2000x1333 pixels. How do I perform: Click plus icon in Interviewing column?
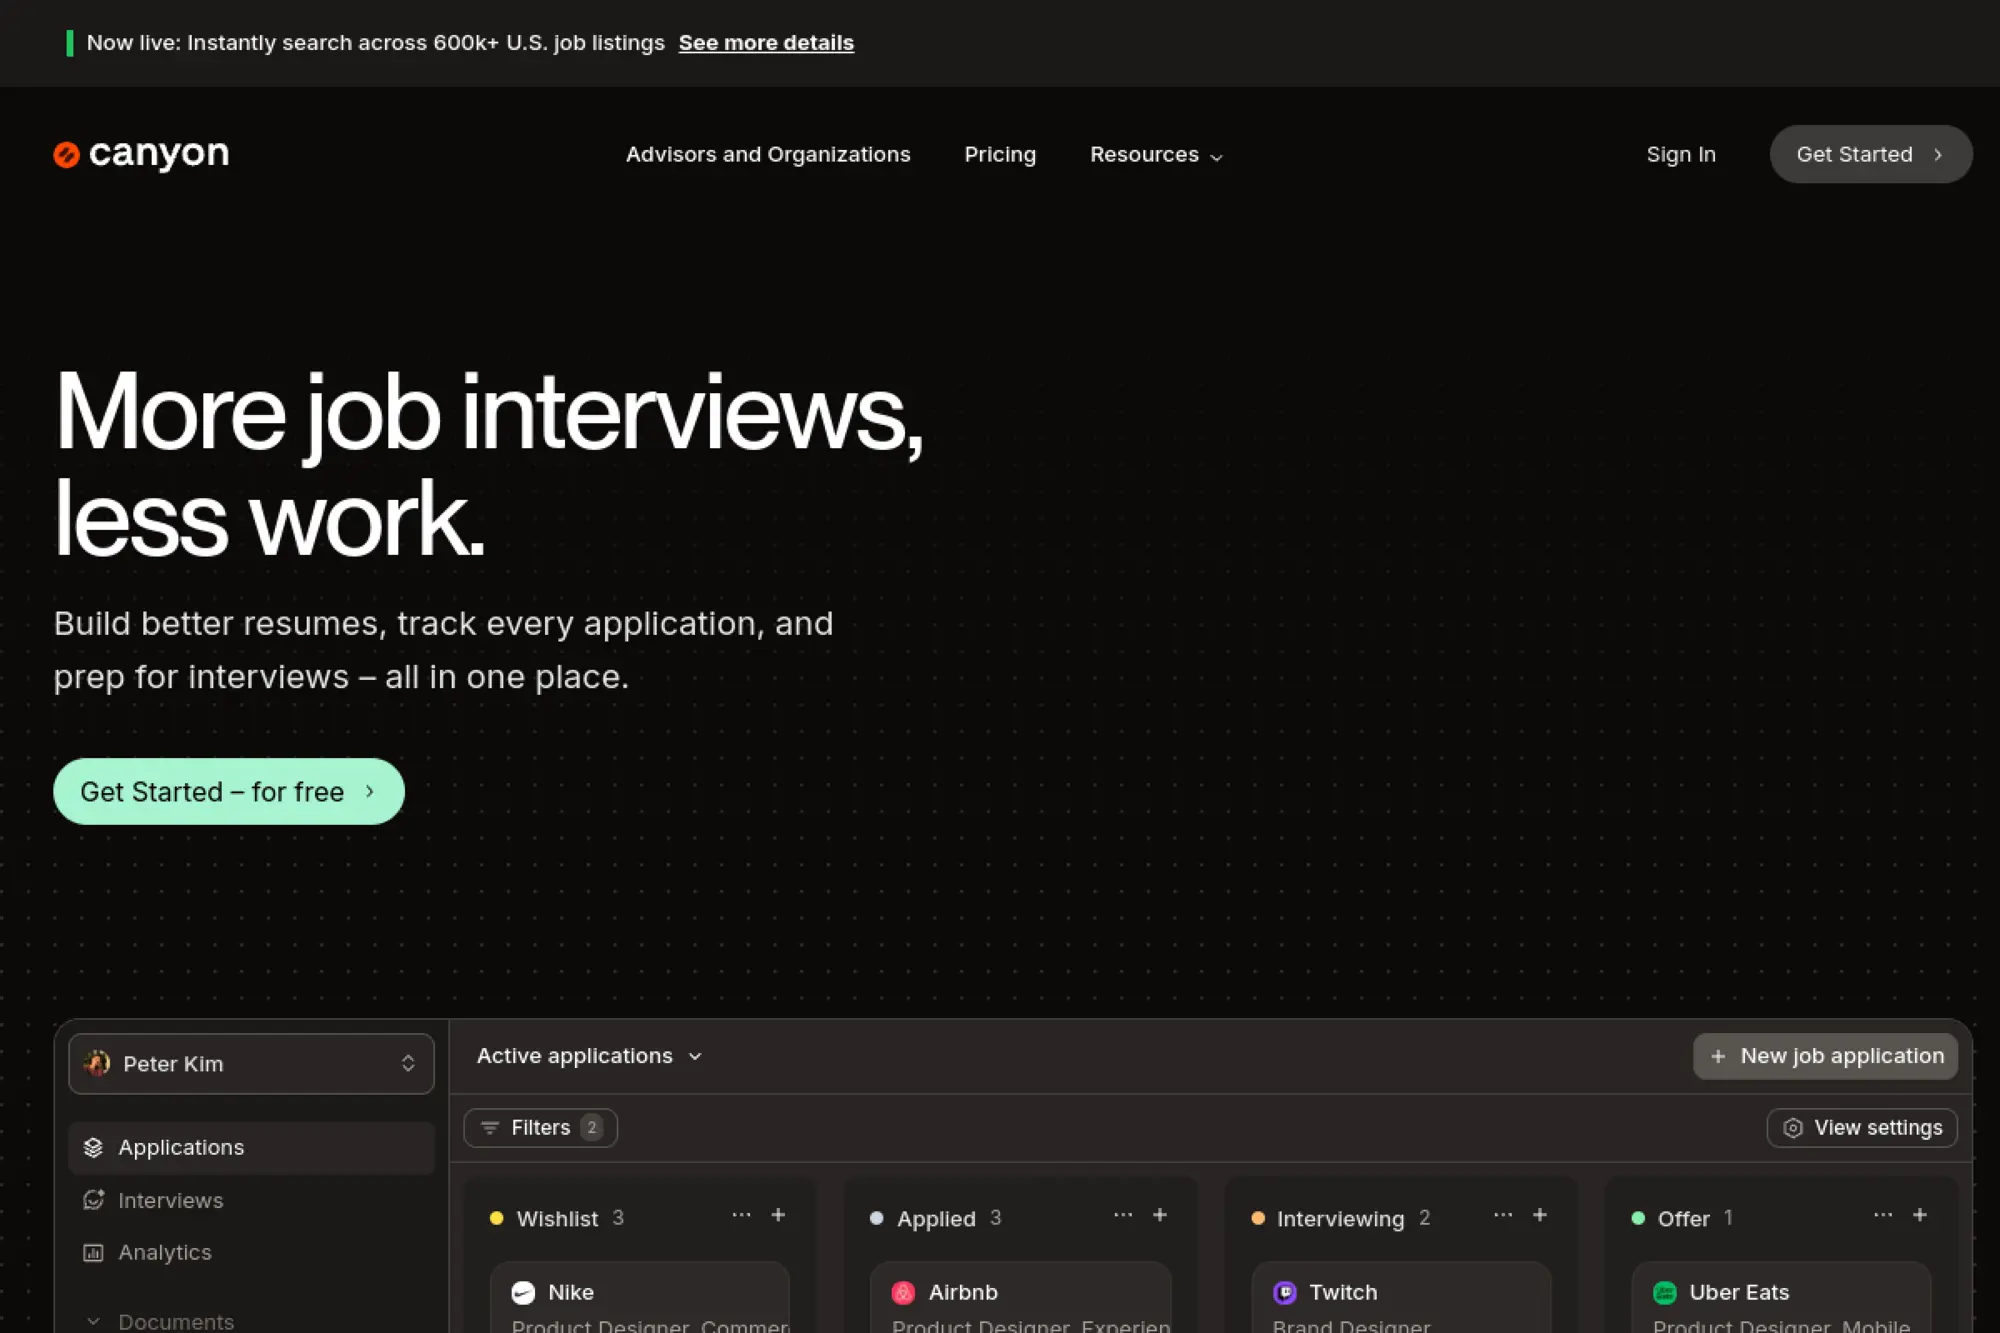point(1540,1215)
